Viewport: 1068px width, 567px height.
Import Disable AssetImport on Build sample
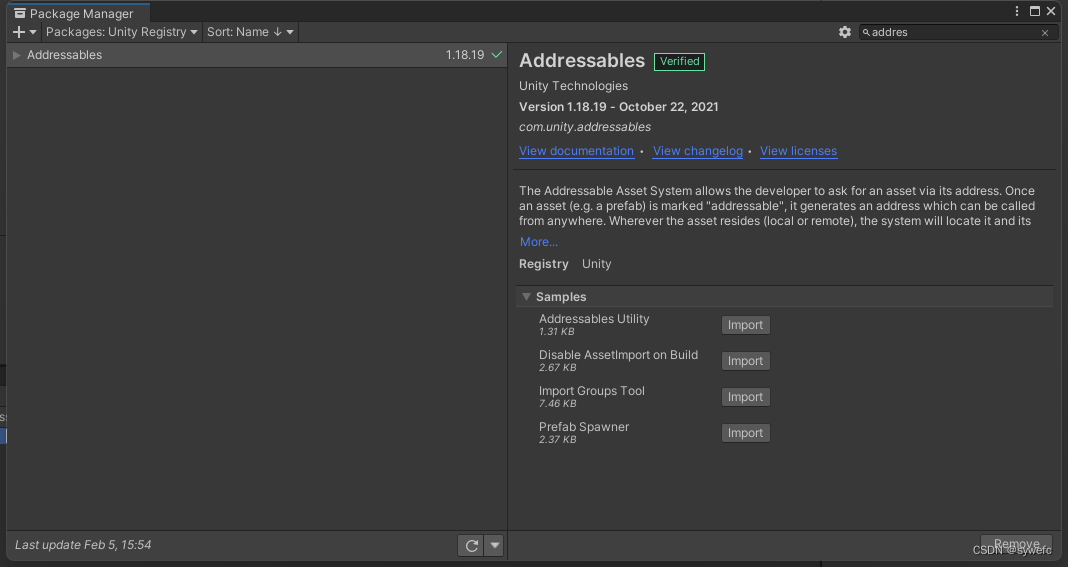pos(746,361)
